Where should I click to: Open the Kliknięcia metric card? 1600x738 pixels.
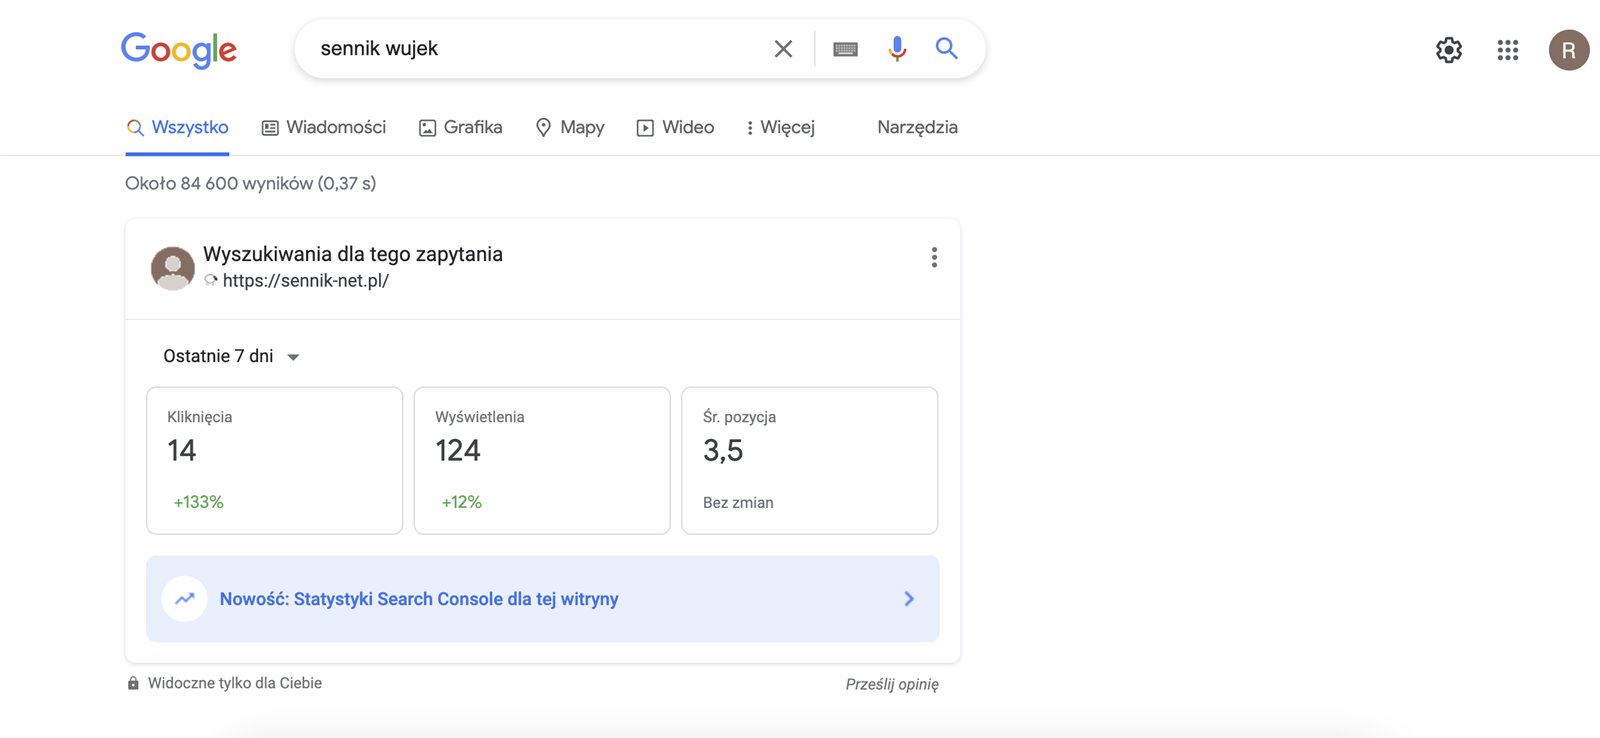tap(274, 460)
